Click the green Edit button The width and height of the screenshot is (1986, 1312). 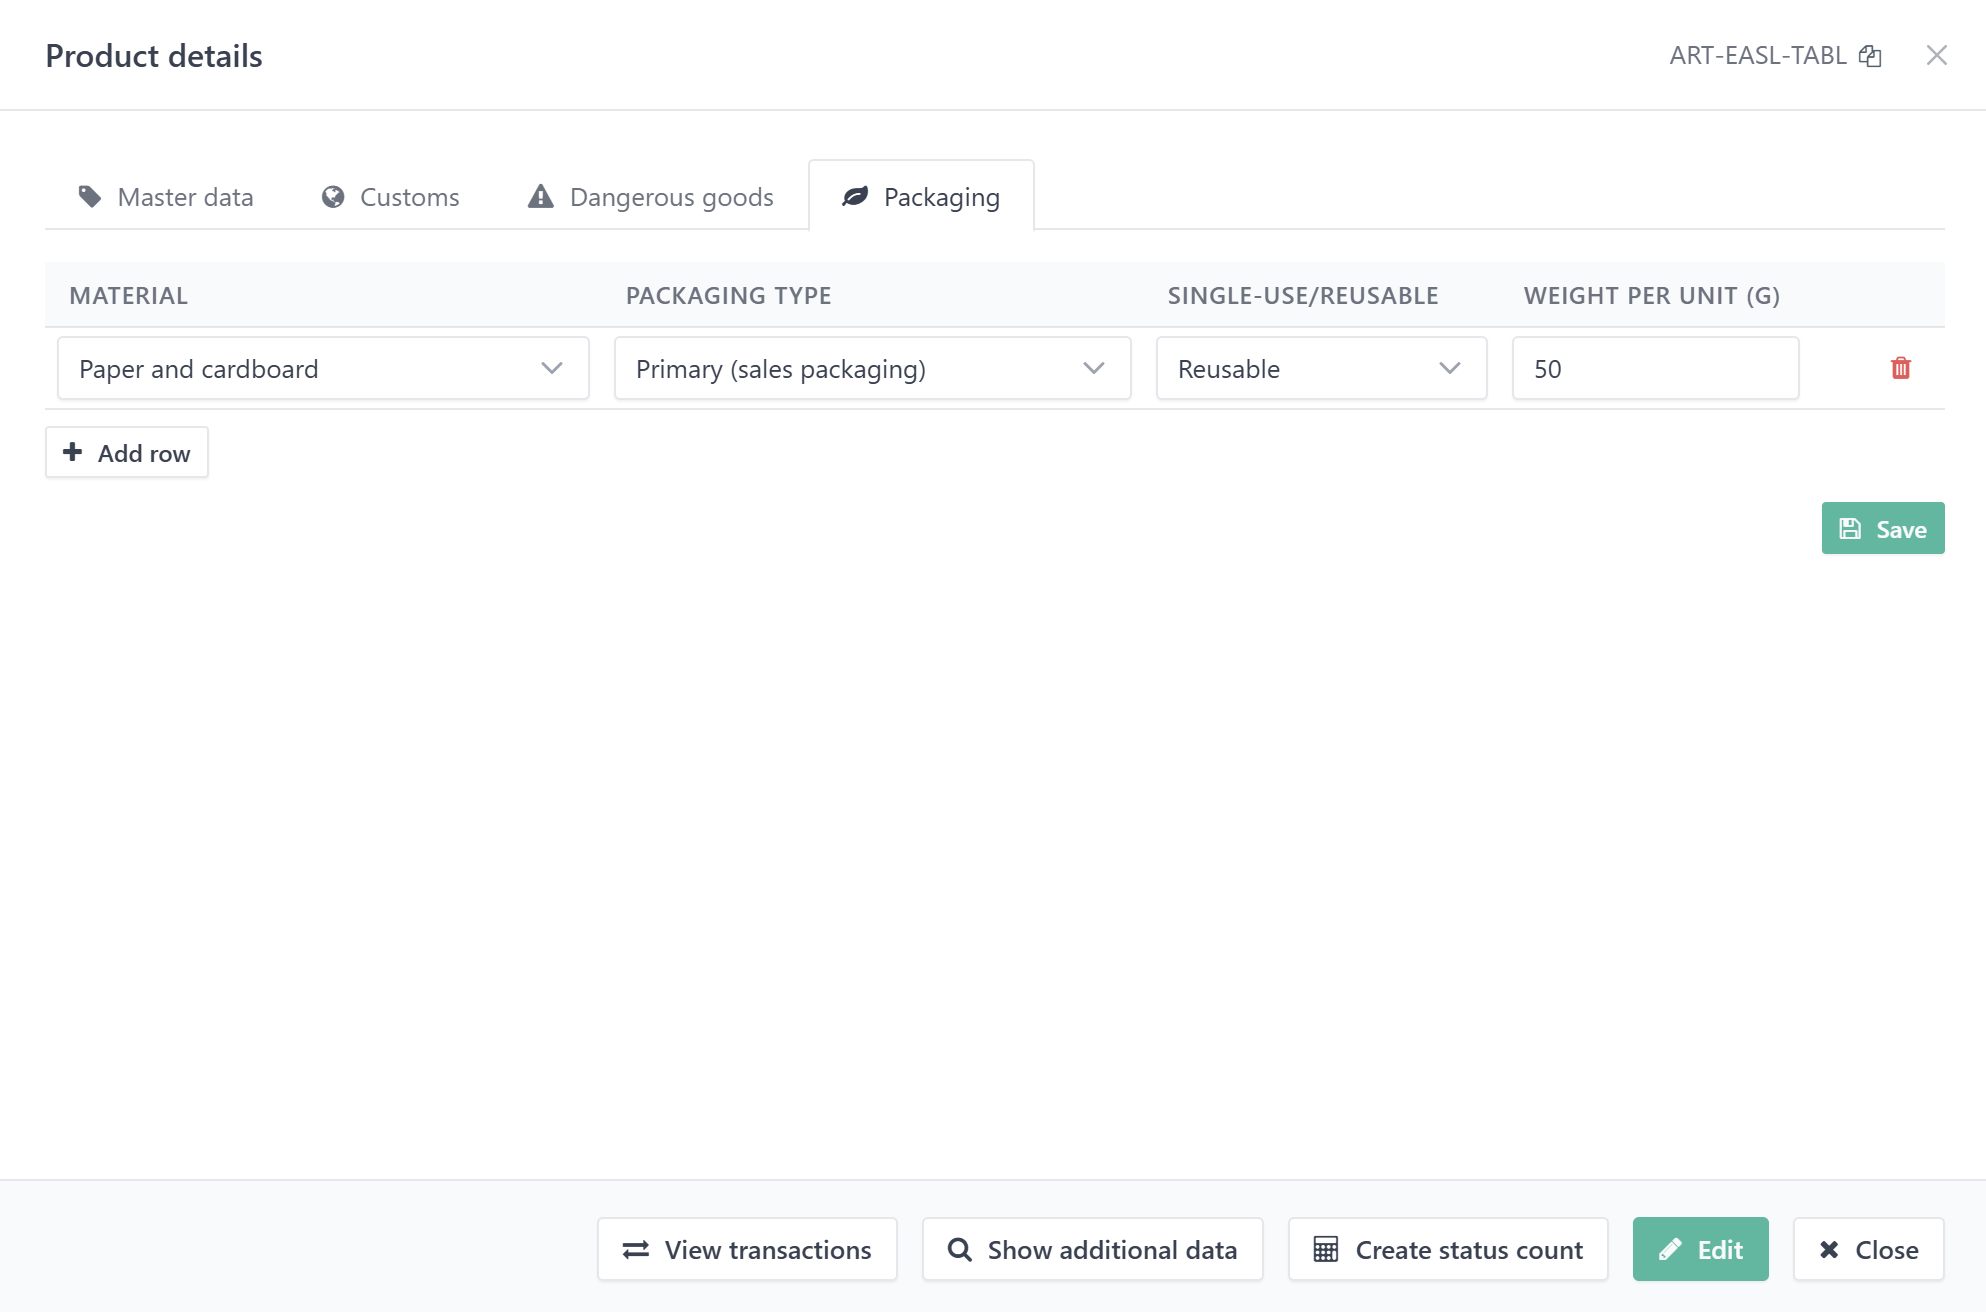(x=1701, y=1249)
